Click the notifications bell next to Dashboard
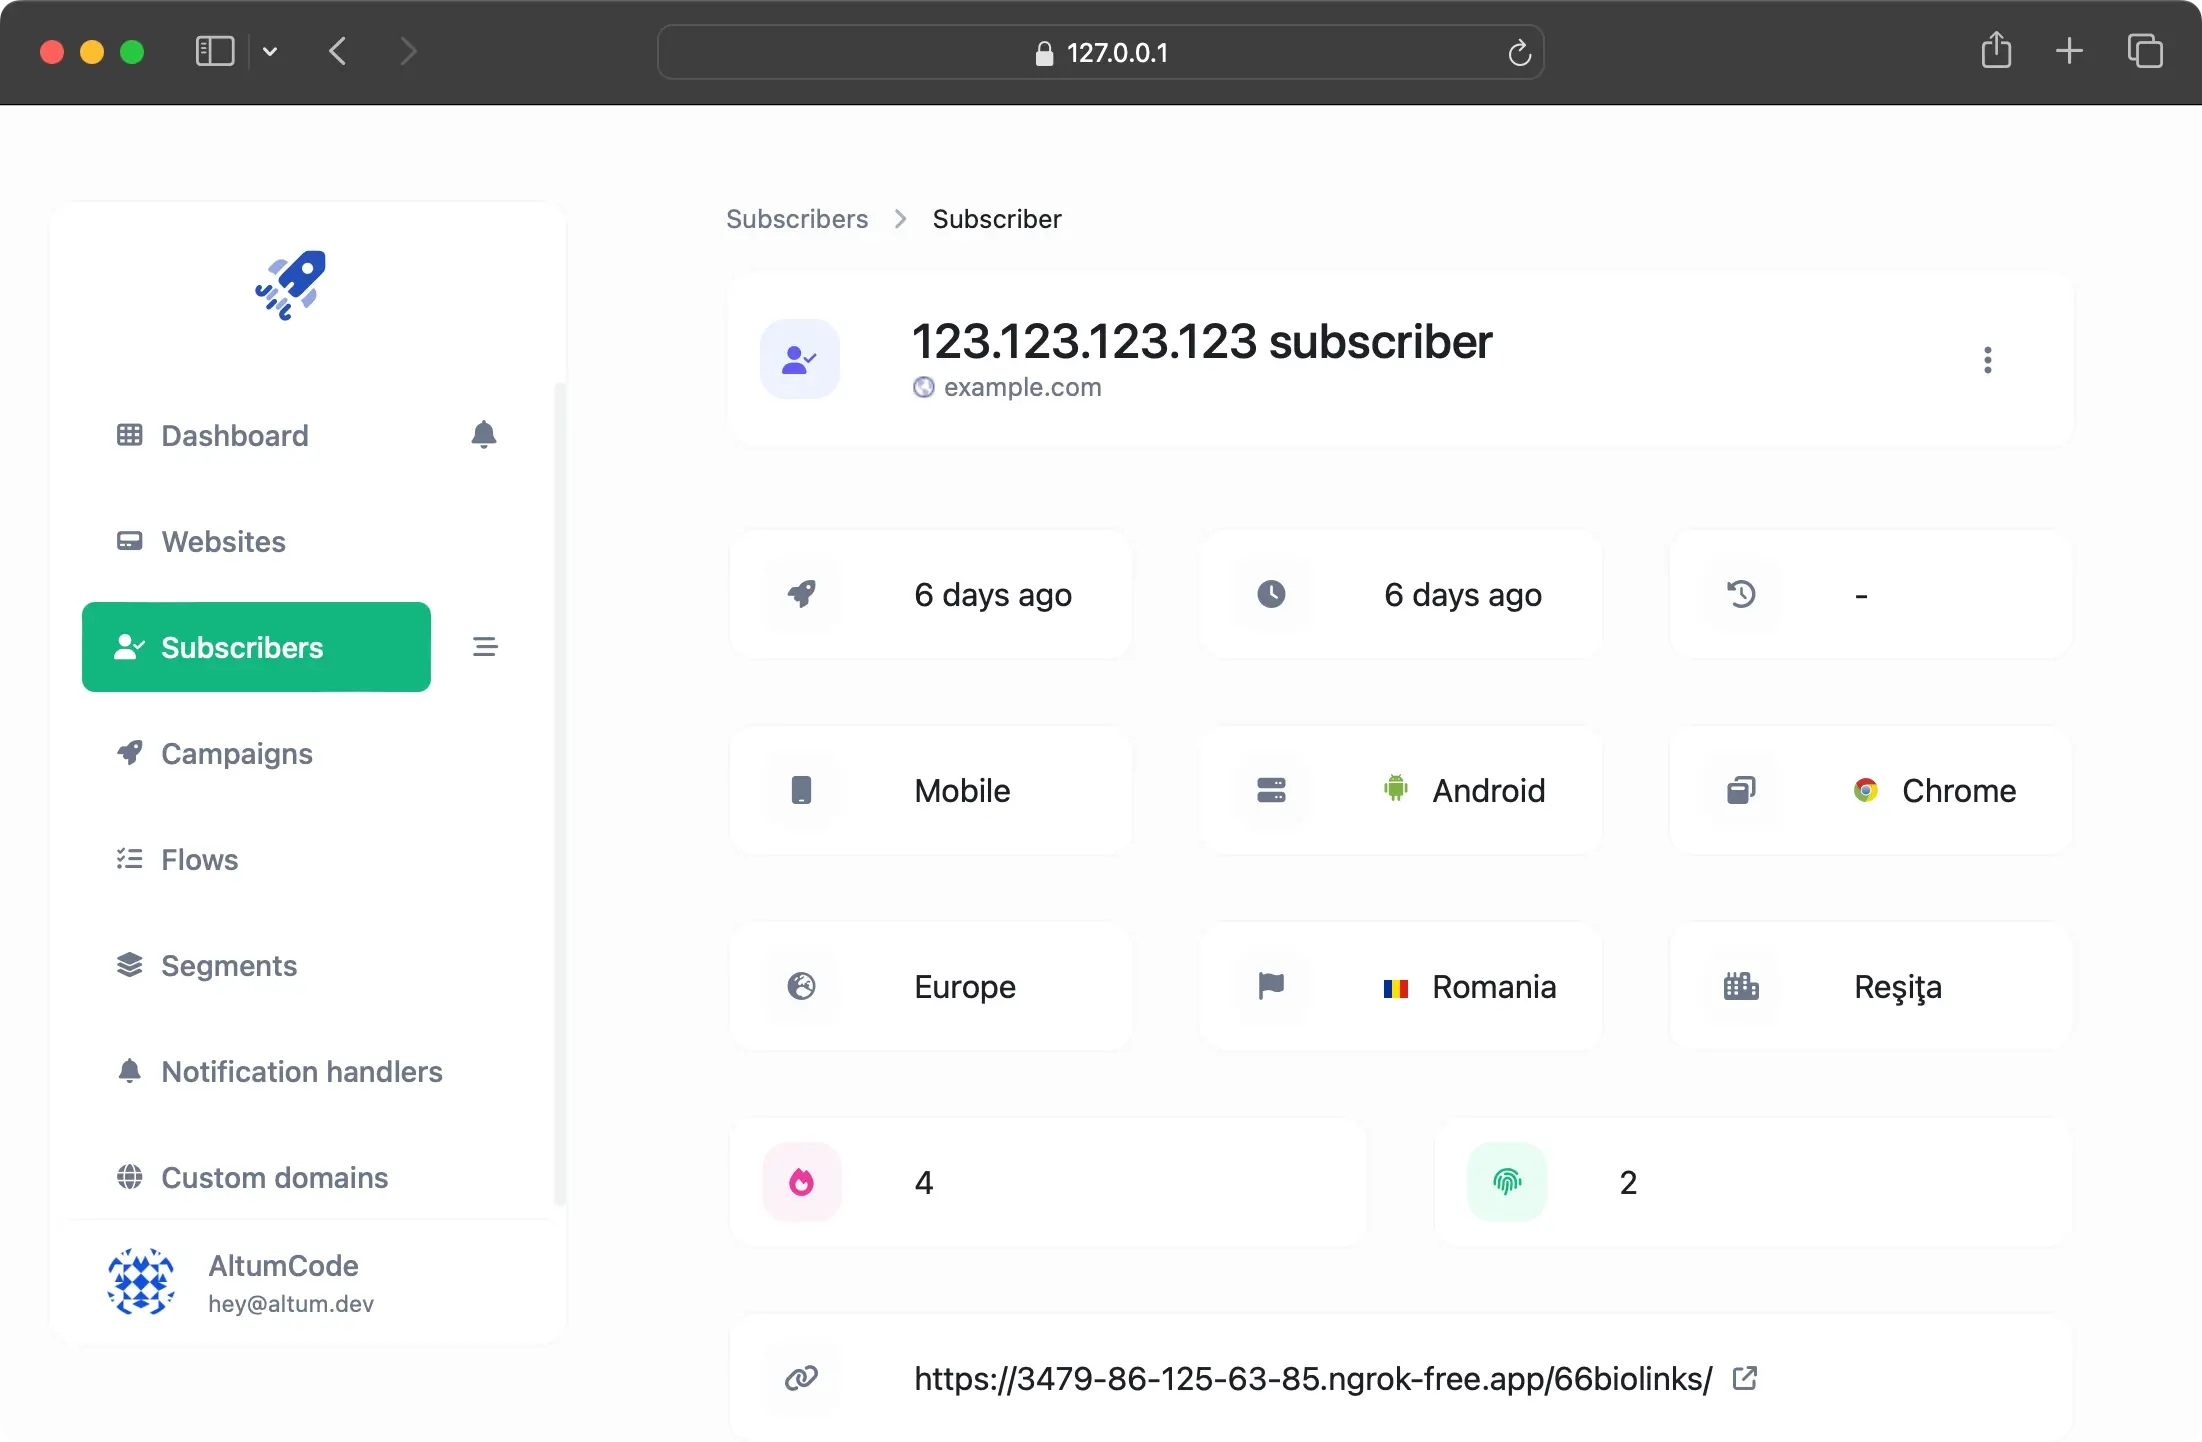The image size is (2202, 1442). click(x=483, y=435)
